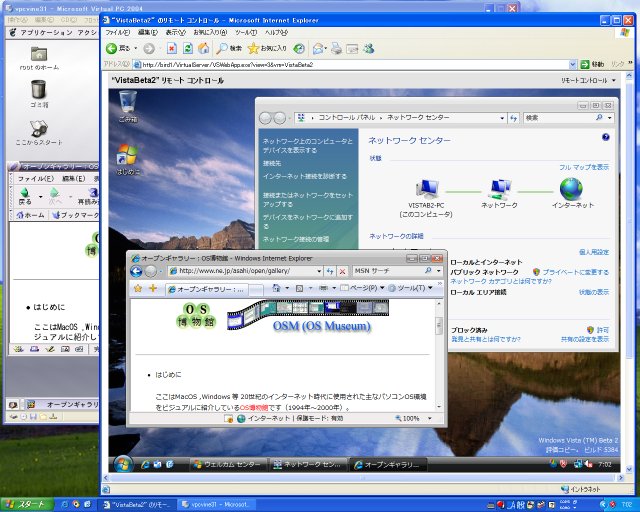
Task: Select オープンギャラリー tab in Vista IE7
Action: click(207, 289)
